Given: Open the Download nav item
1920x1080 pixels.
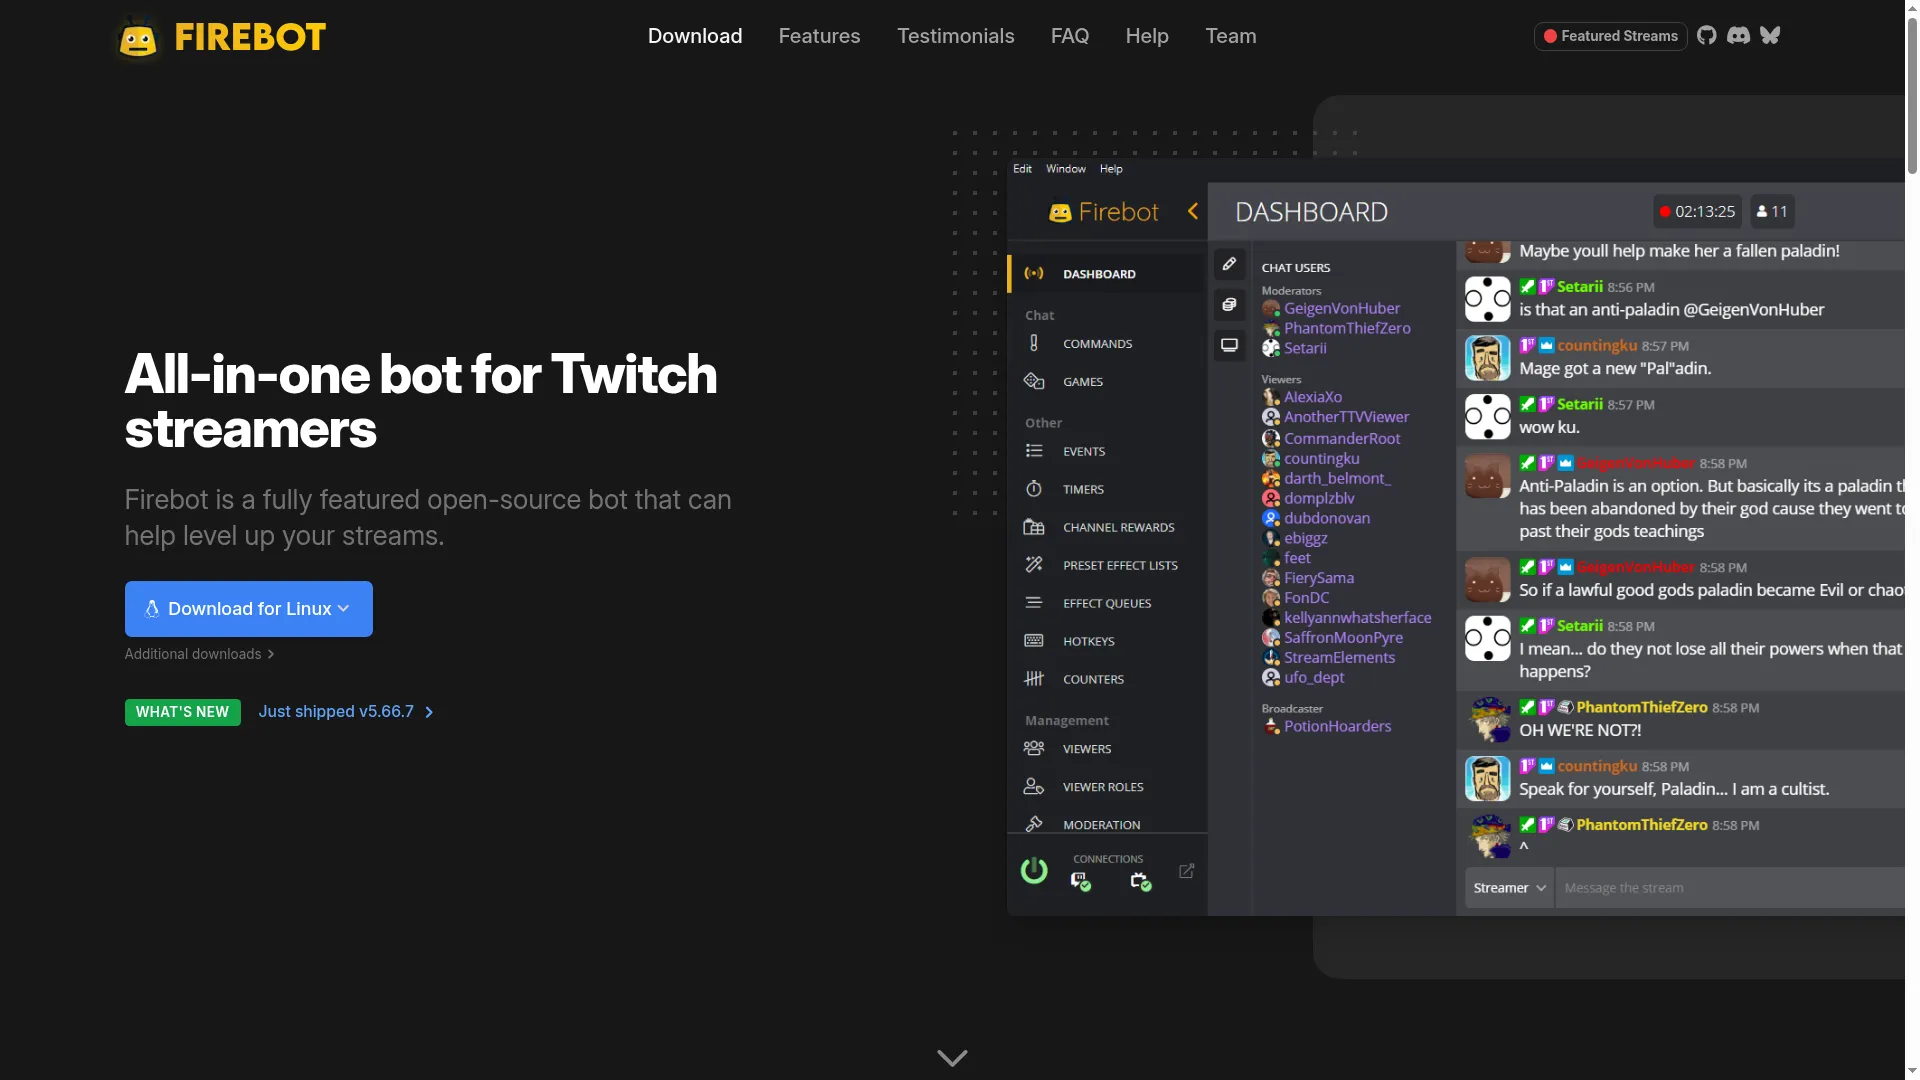Looking at the screenshot, I should [695, 36].
